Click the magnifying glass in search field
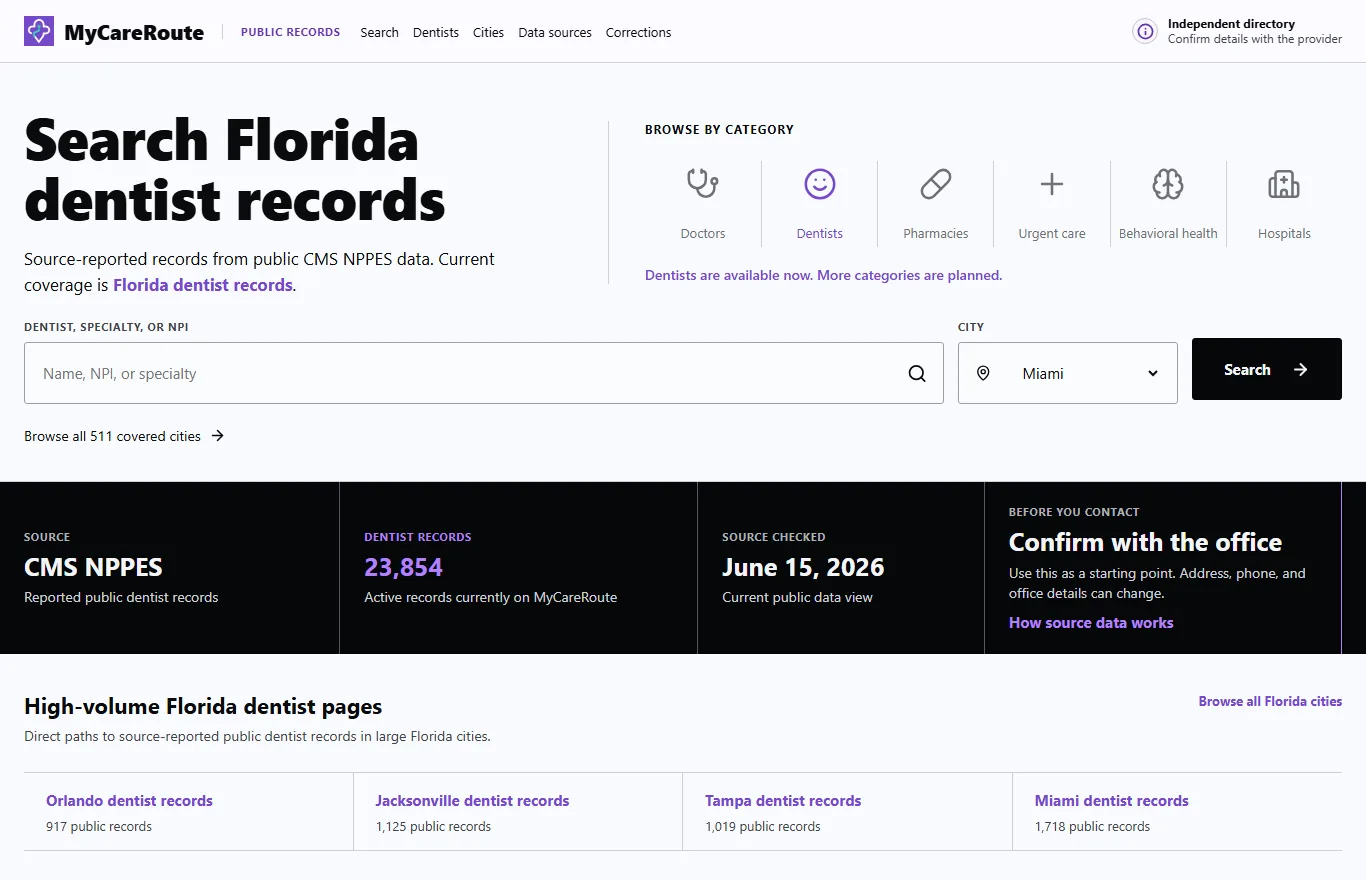This screenshot has width=1366, height=880. click(917, 374)
